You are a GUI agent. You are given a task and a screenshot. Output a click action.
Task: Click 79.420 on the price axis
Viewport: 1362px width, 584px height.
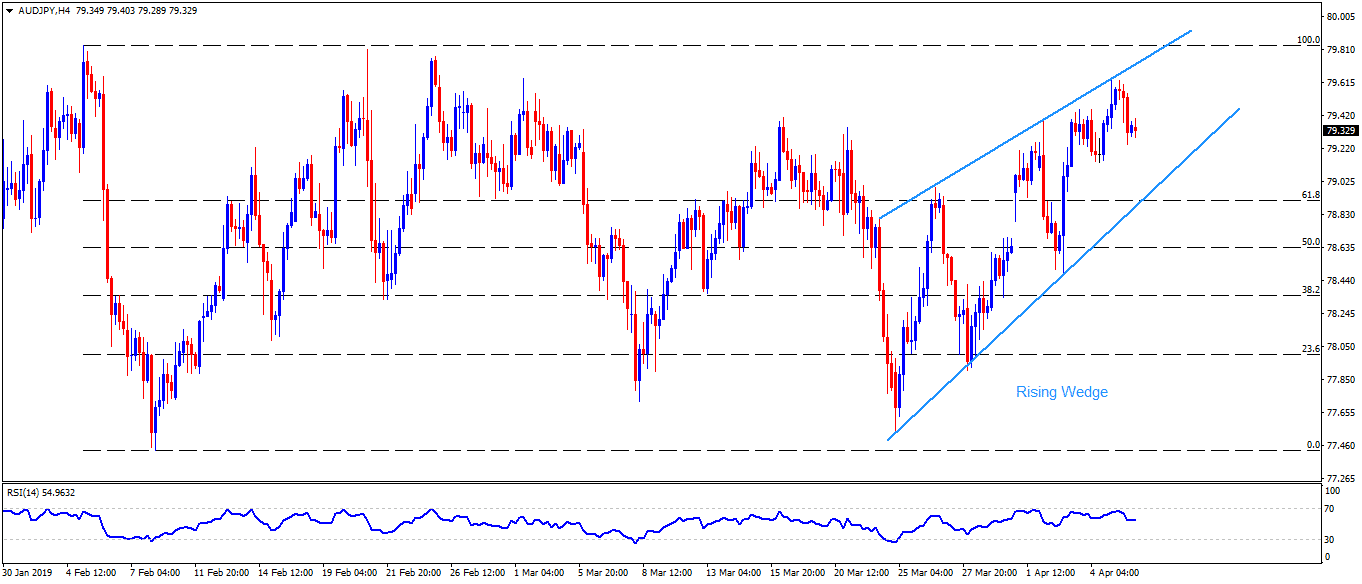1341,115
